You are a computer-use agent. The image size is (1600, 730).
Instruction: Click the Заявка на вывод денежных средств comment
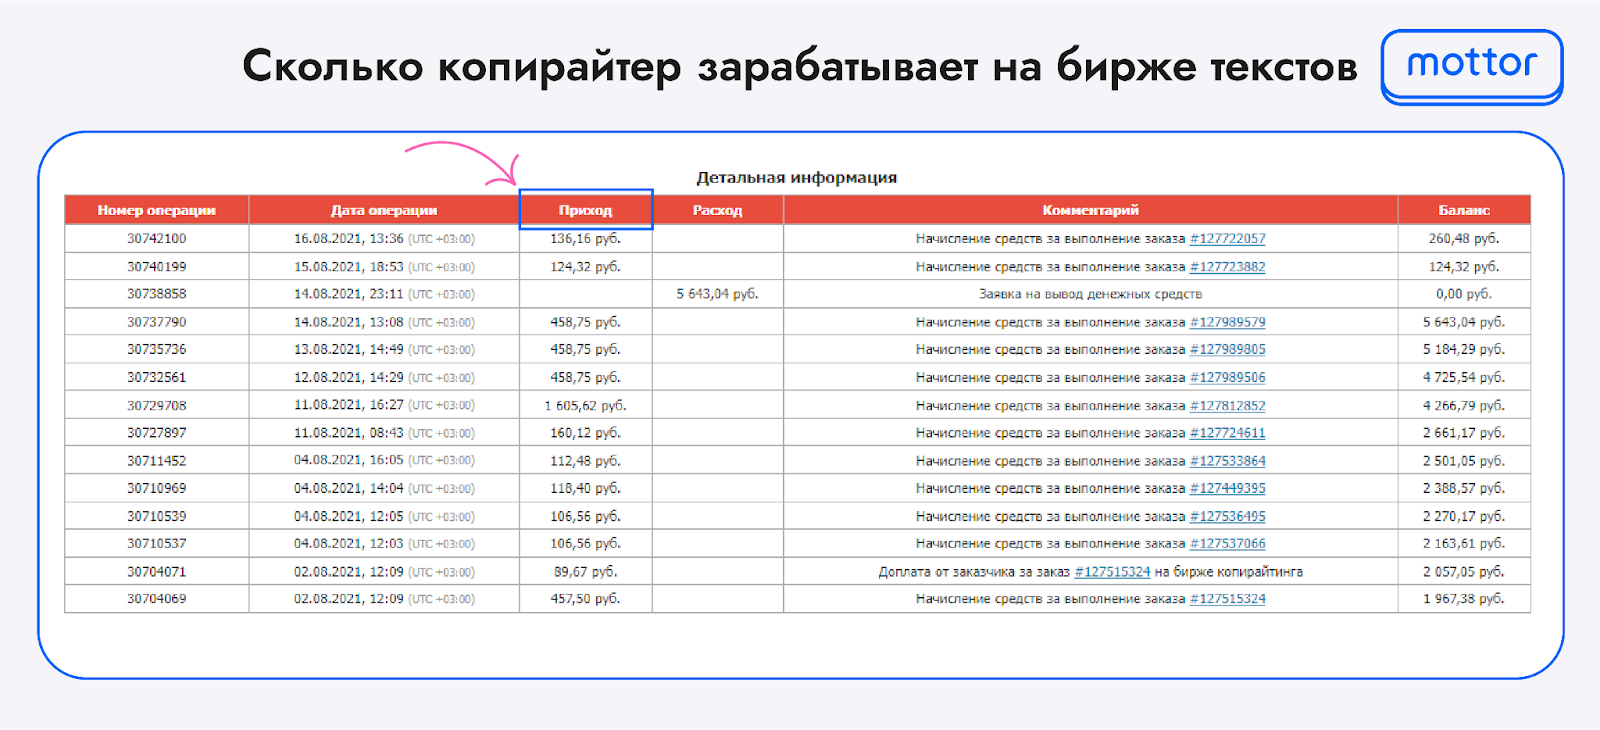[1090, 294]
